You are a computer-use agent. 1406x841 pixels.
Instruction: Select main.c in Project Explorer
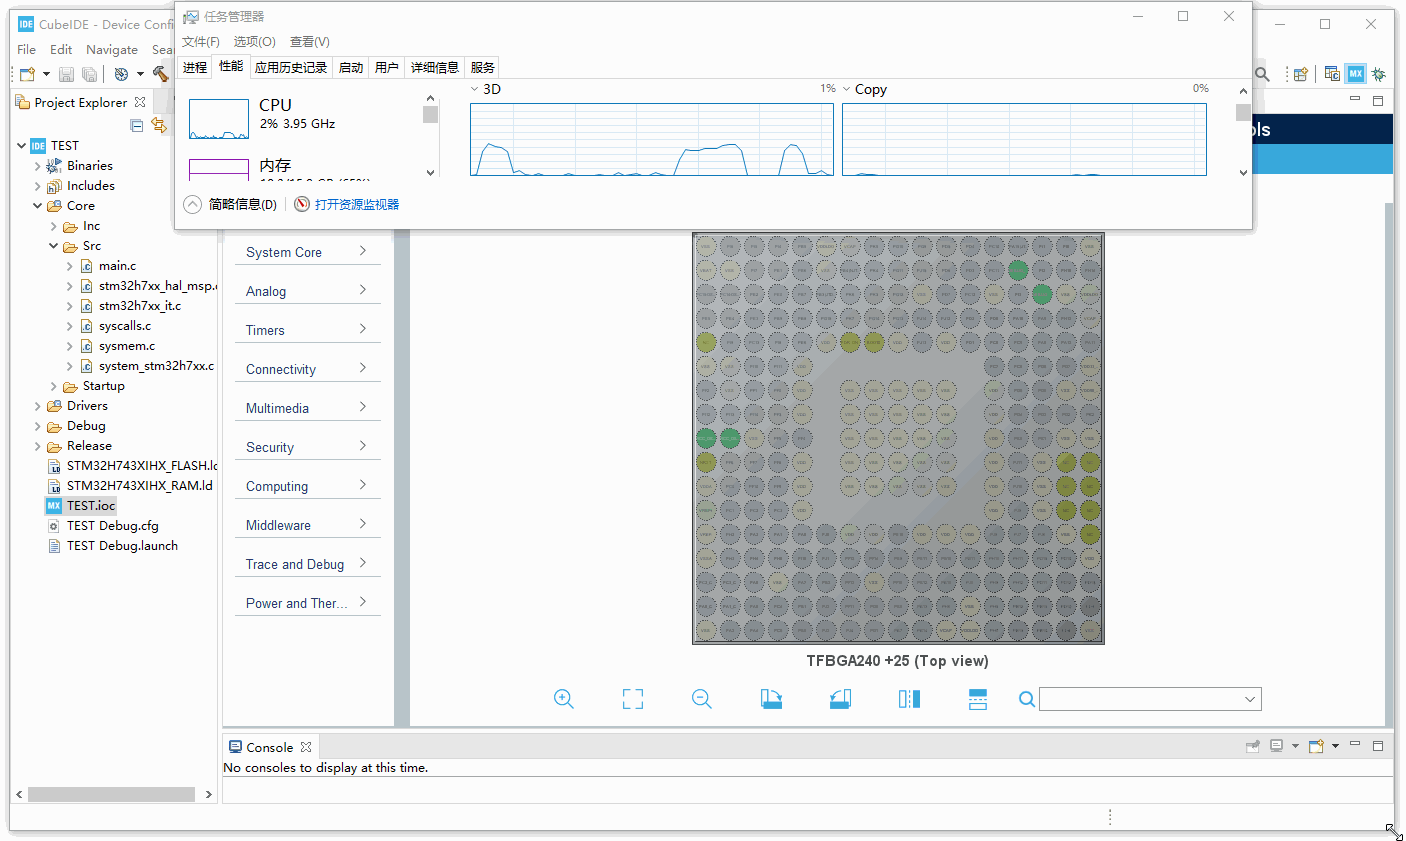[117, 266]
